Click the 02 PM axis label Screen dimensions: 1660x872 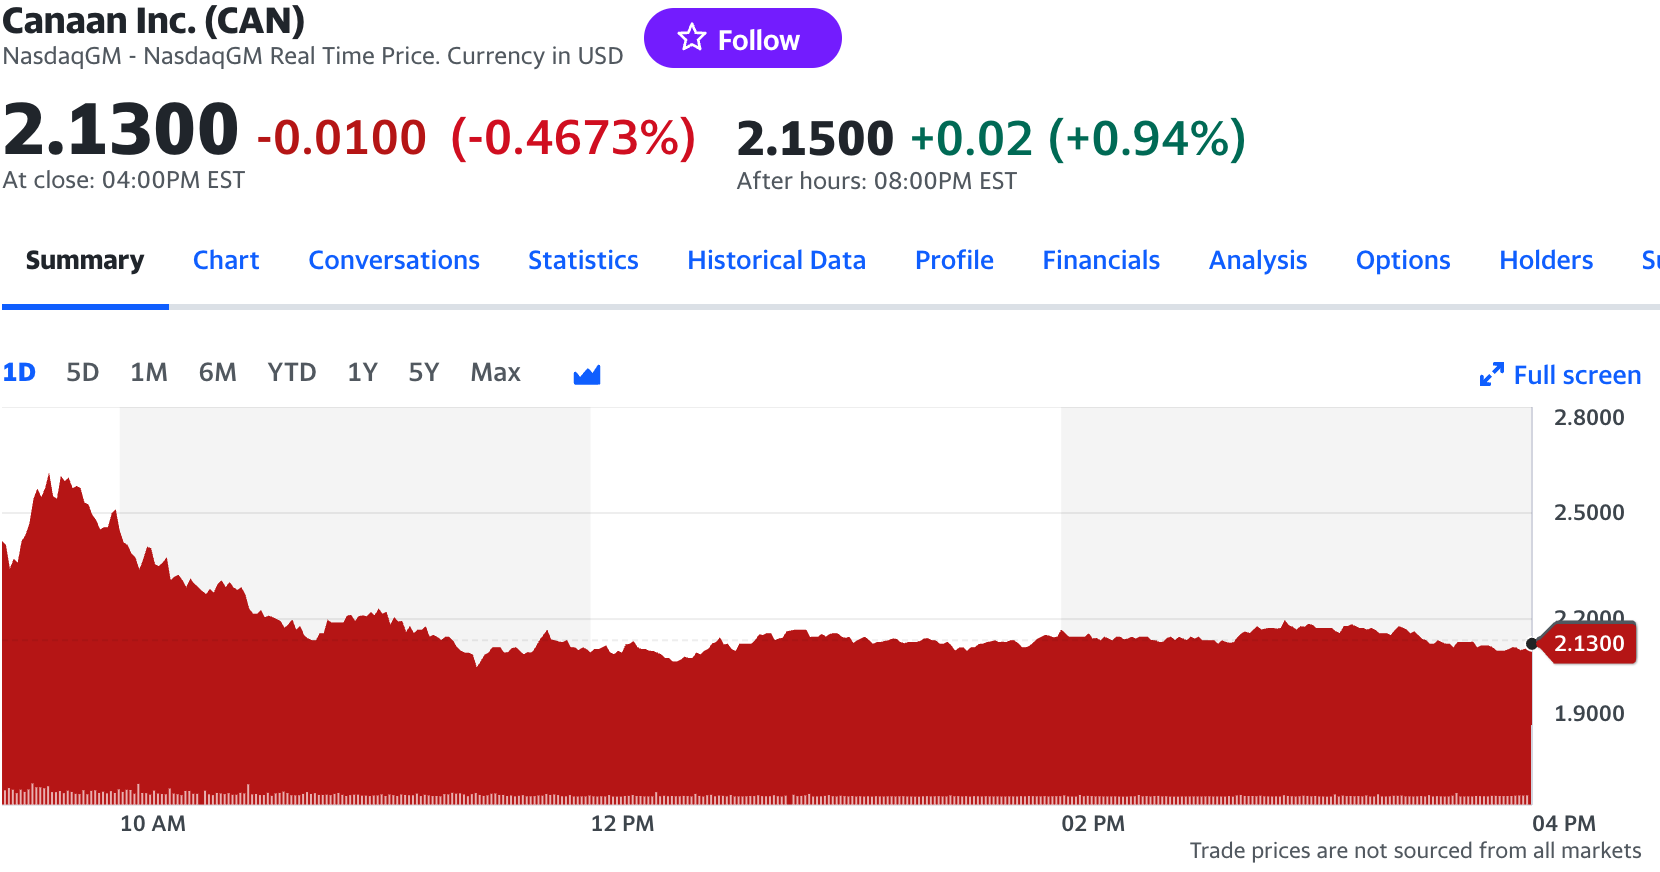[1093, 823]
